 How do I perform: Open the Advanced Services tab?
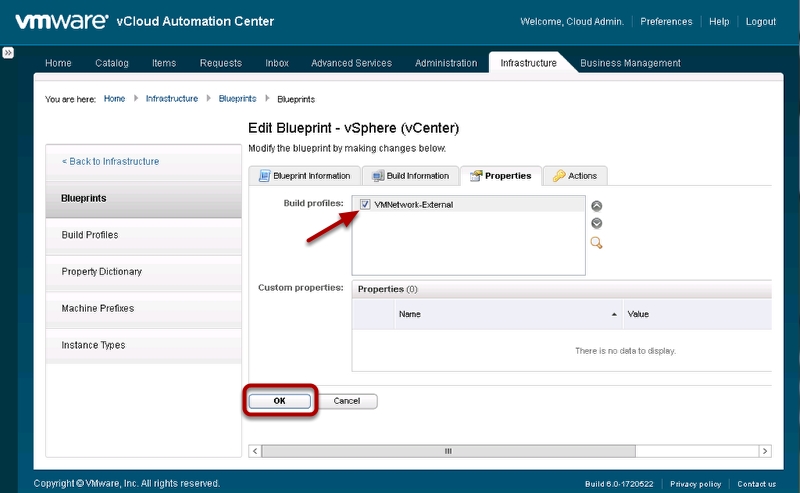click(x=352, y=63)
